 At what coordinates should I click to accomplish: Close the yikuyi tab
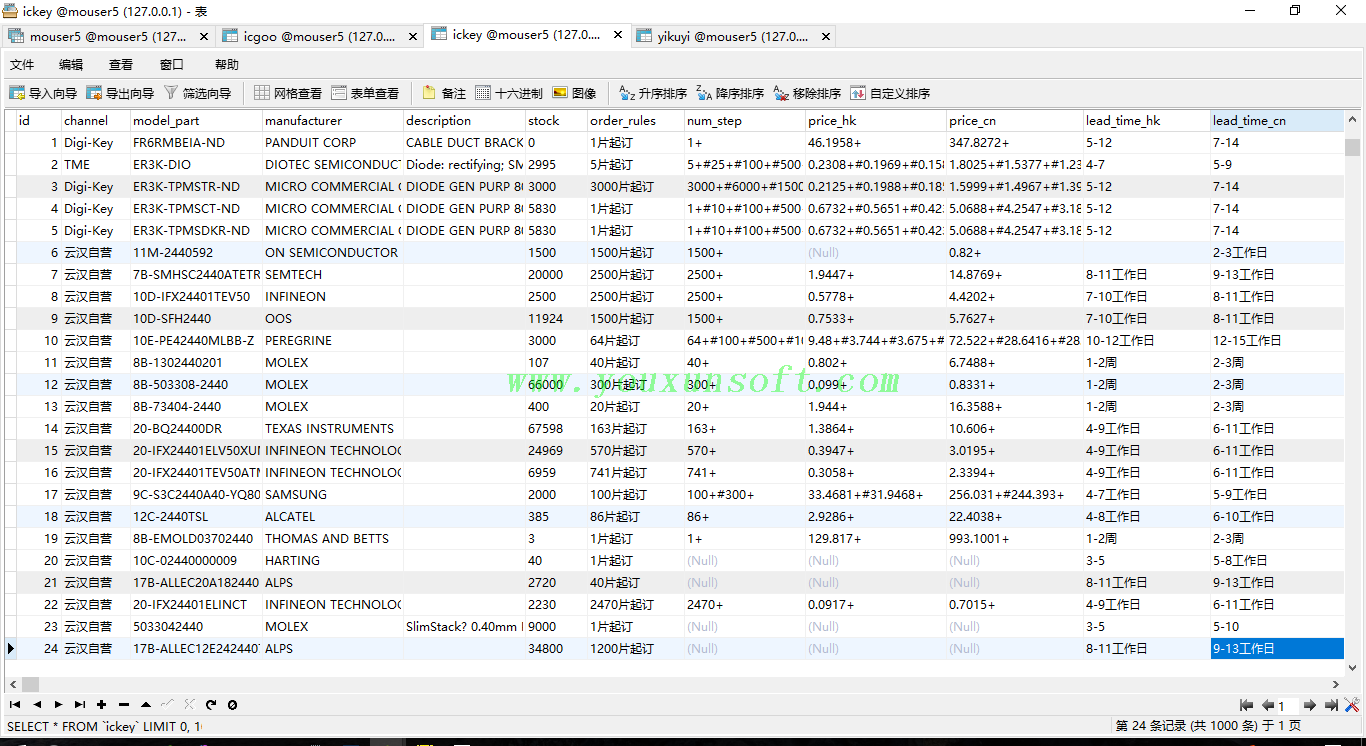click(x=825, y=36)
